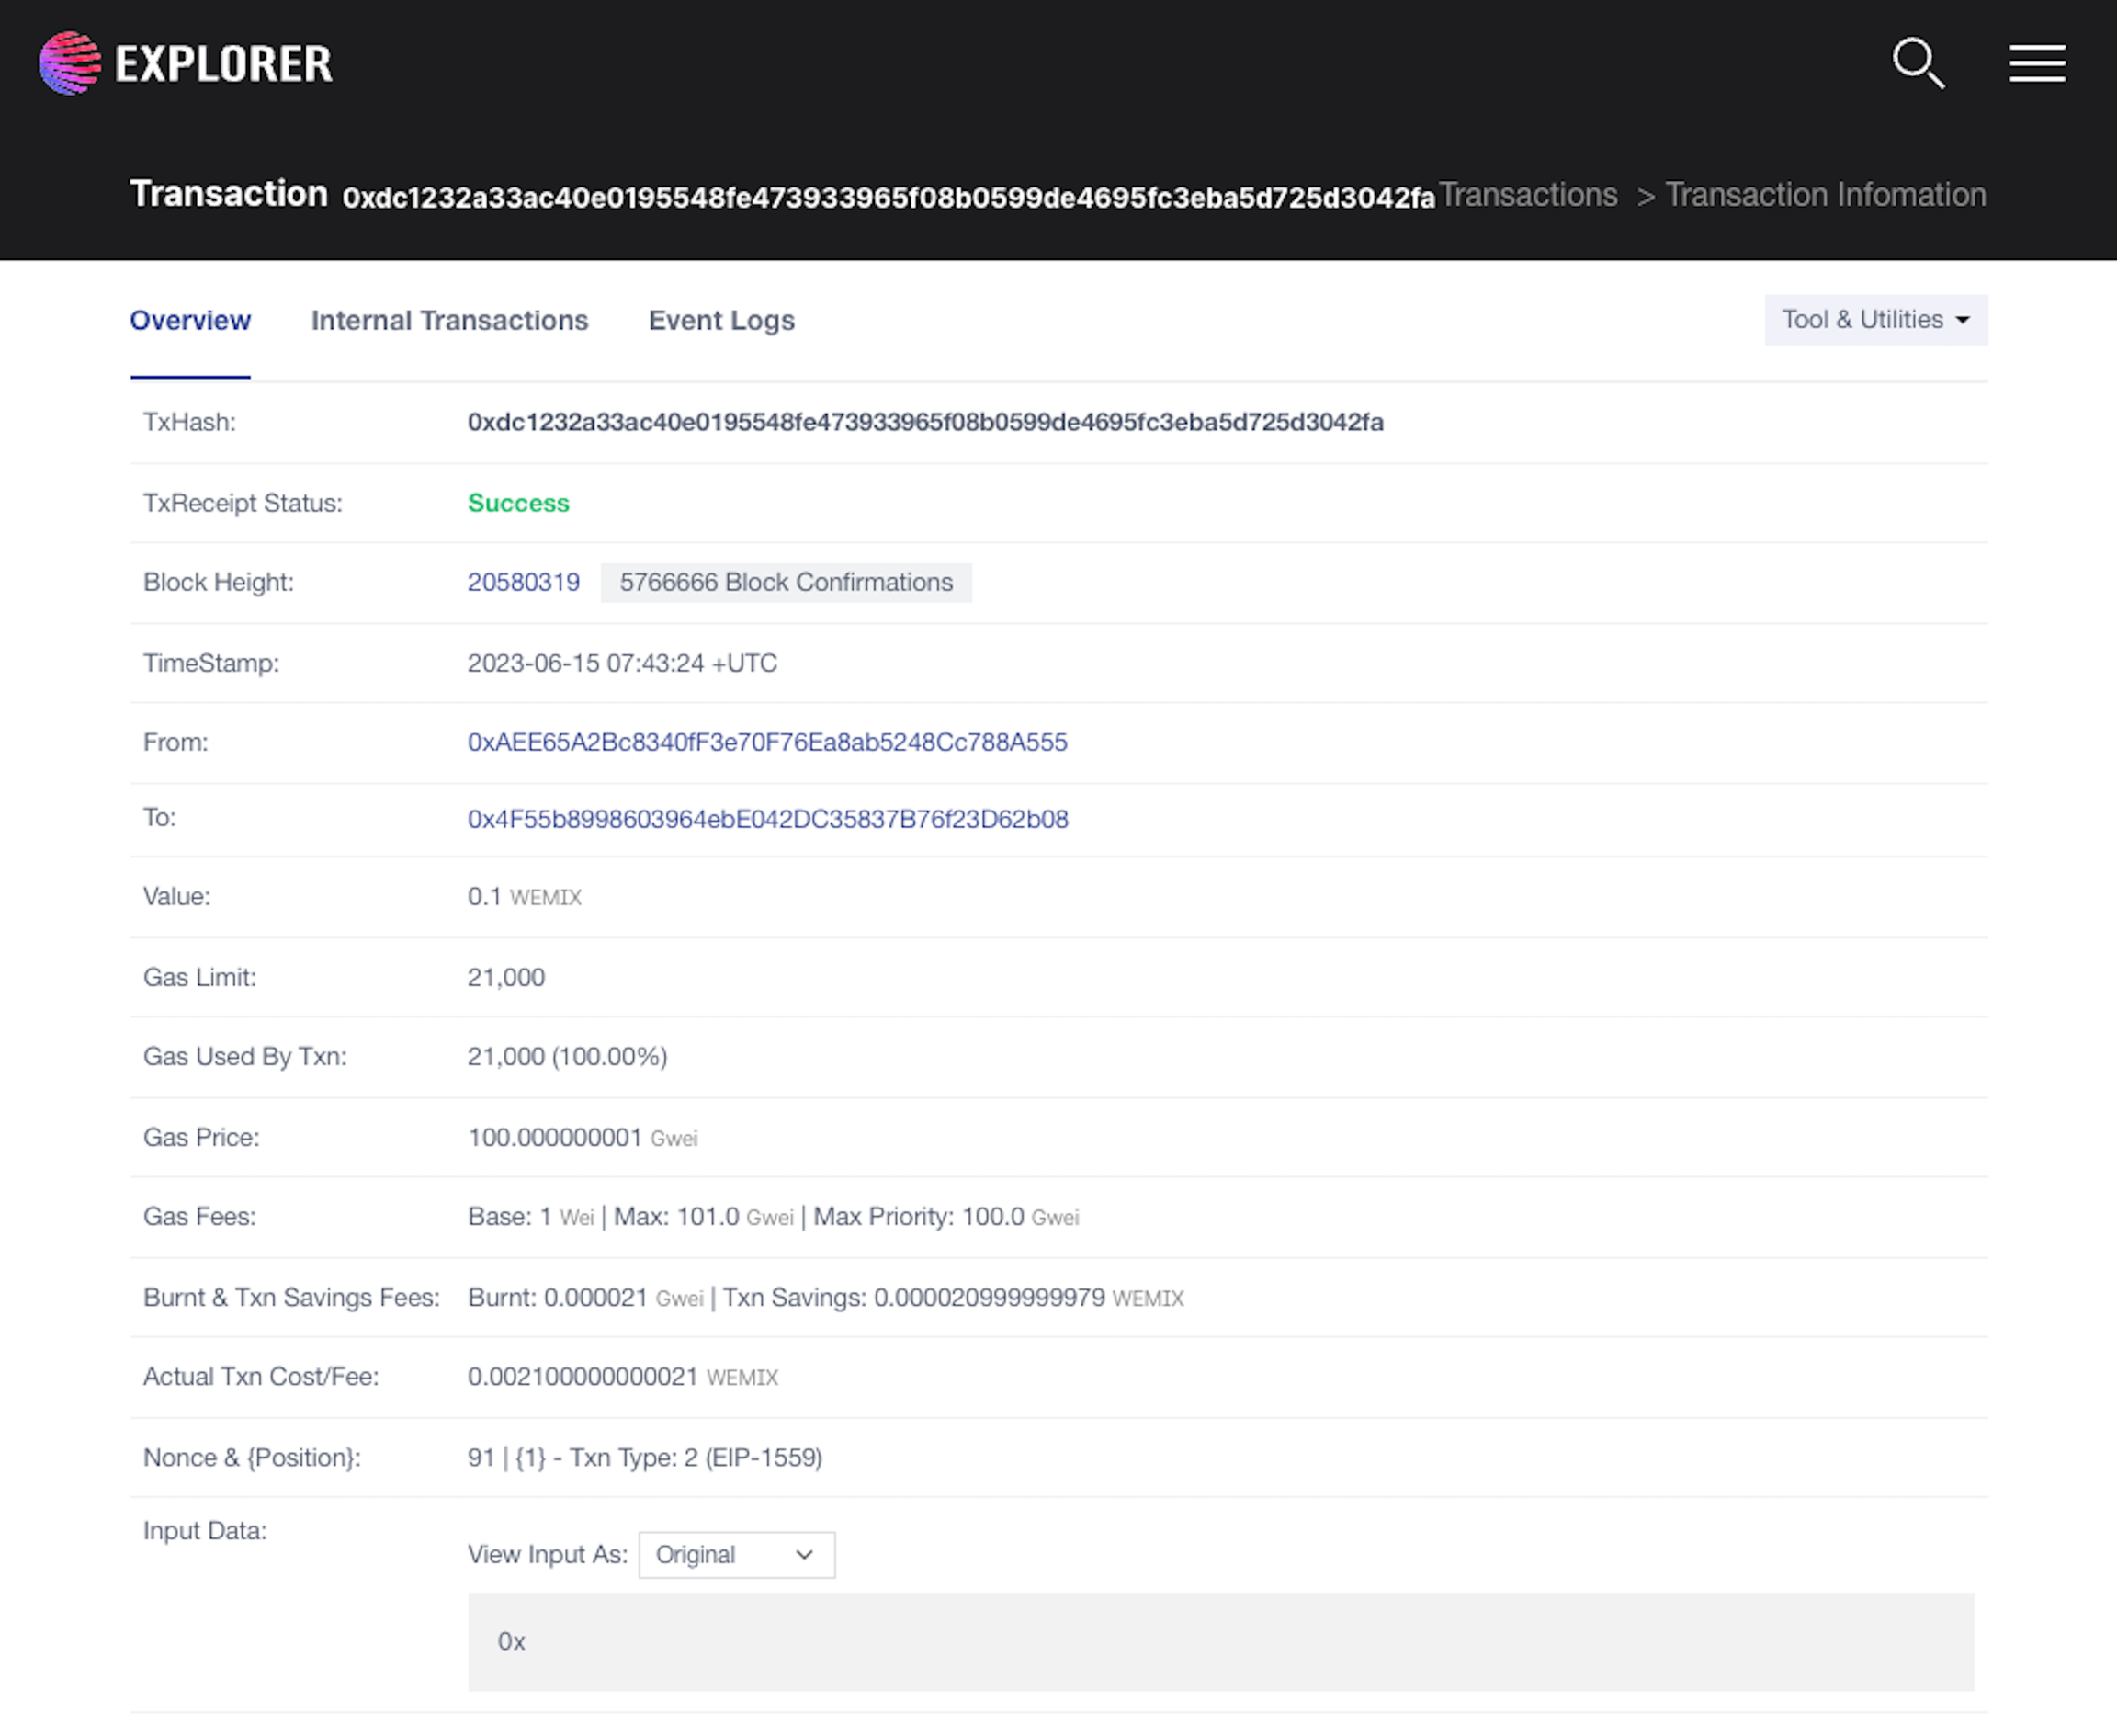Click the magnifier search icon
This screenshot has width=2117, height=1736.
1918,64
